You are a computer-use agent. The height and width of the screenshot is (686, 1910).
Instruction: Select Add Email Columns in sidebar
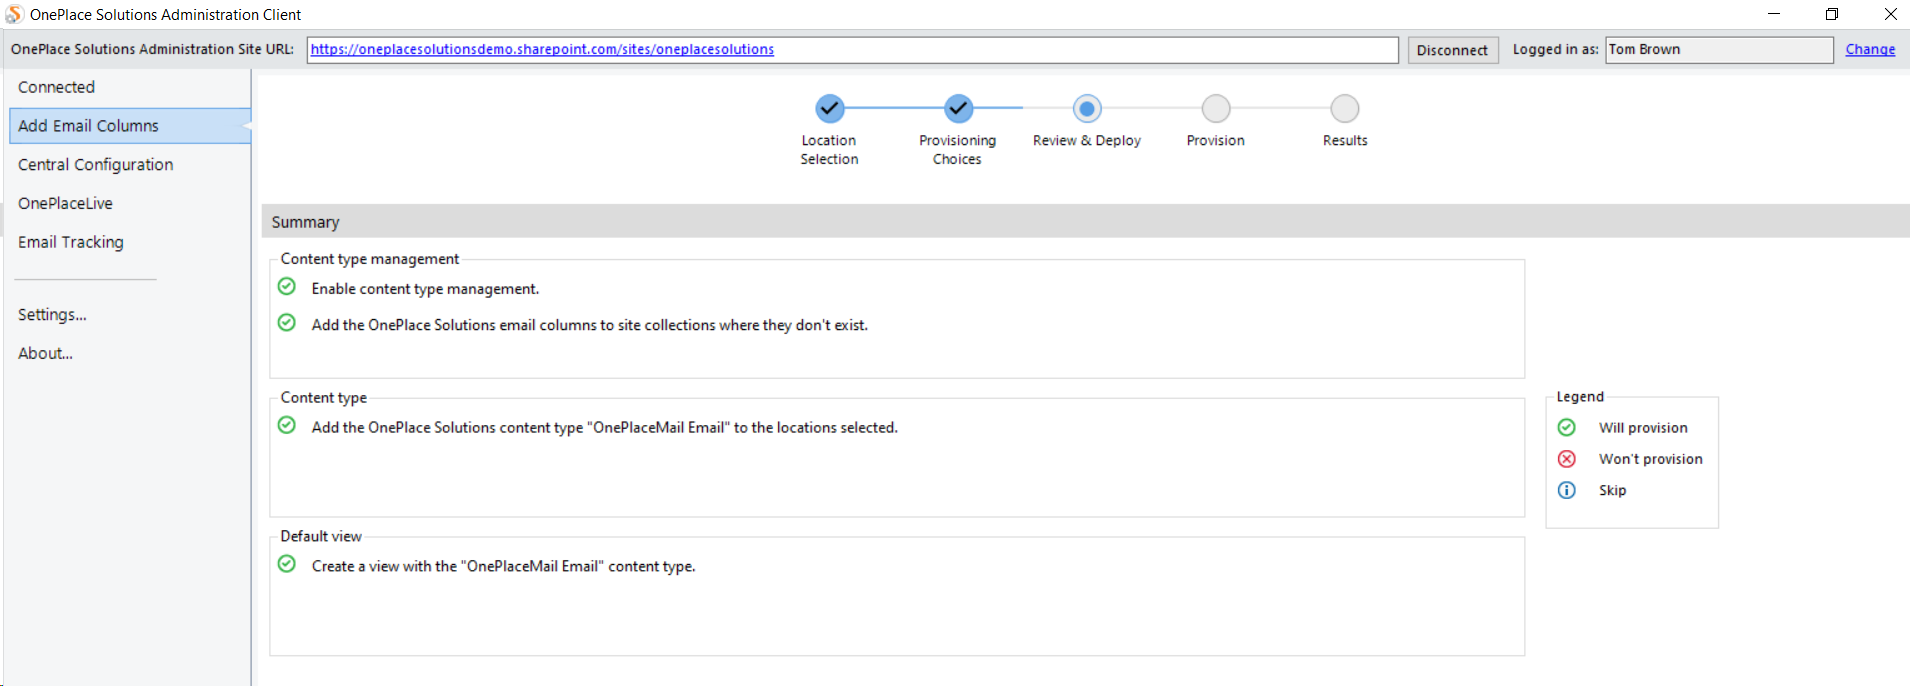129,126
